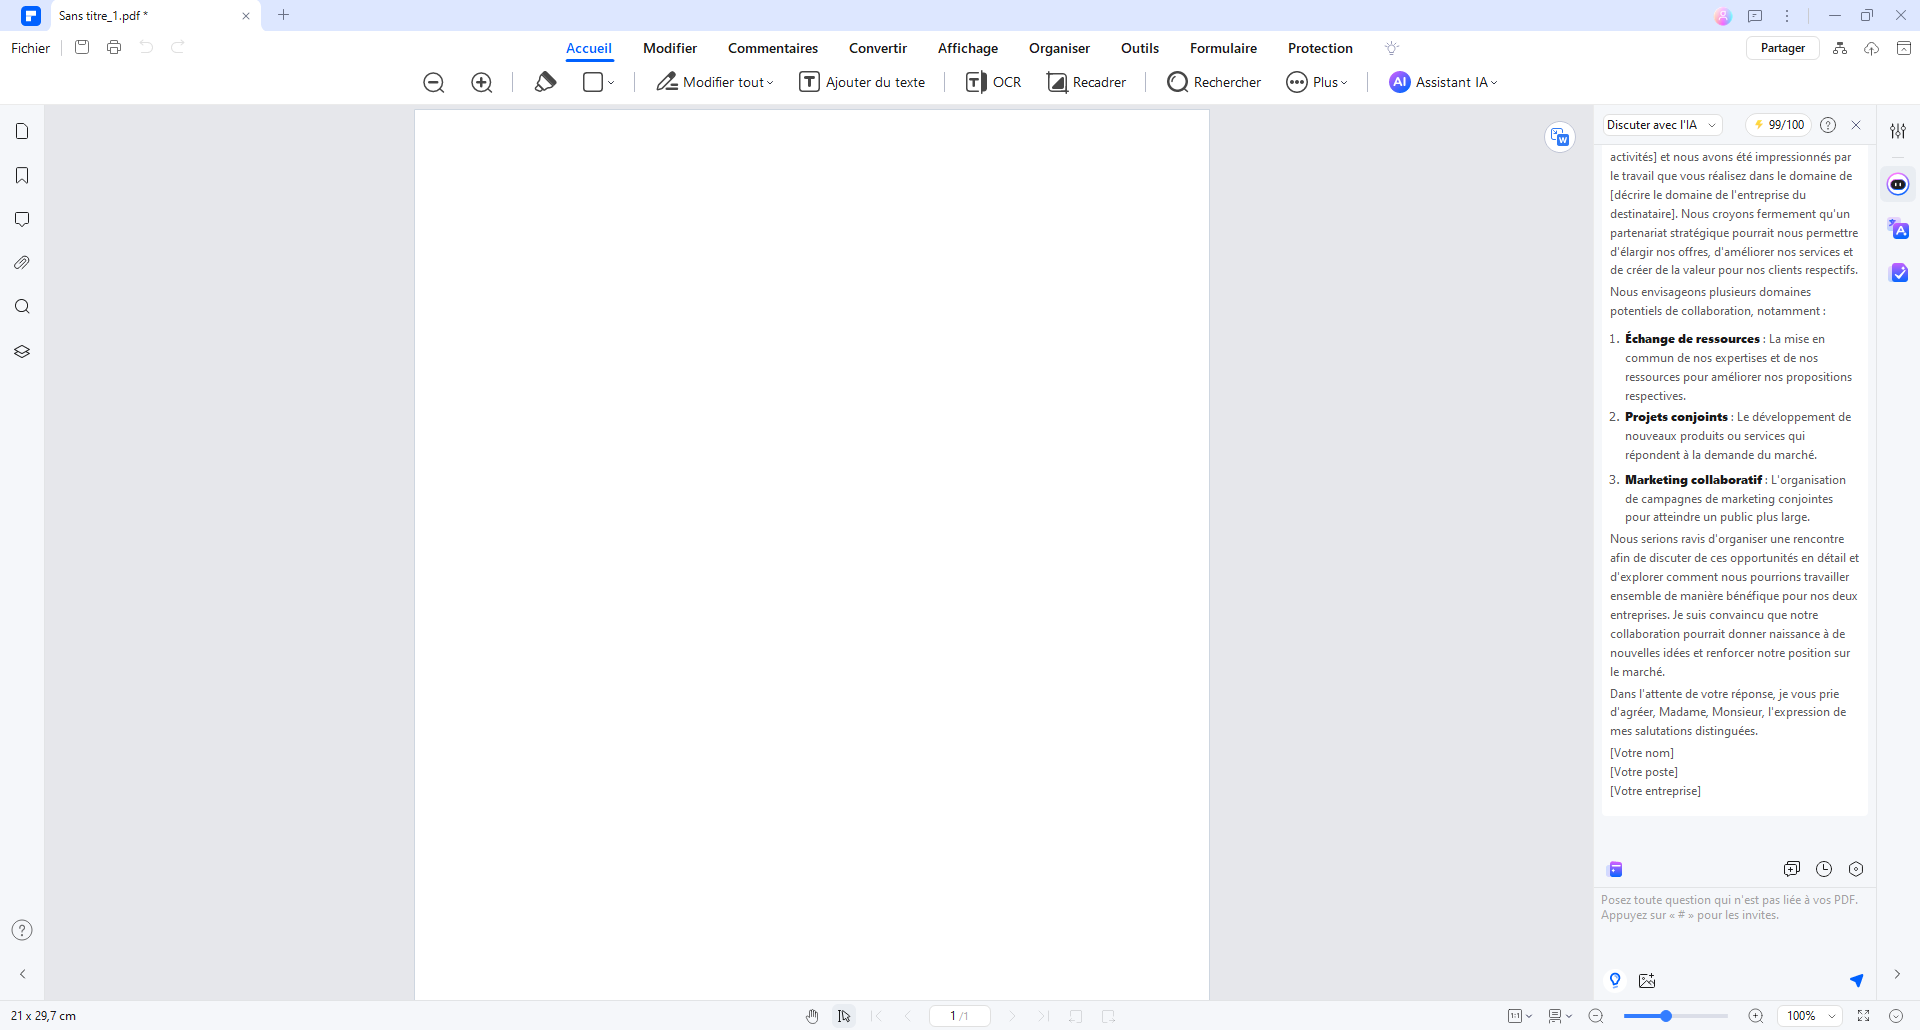
Task: Switch to the Modifier tab
Action: [670, 48]
